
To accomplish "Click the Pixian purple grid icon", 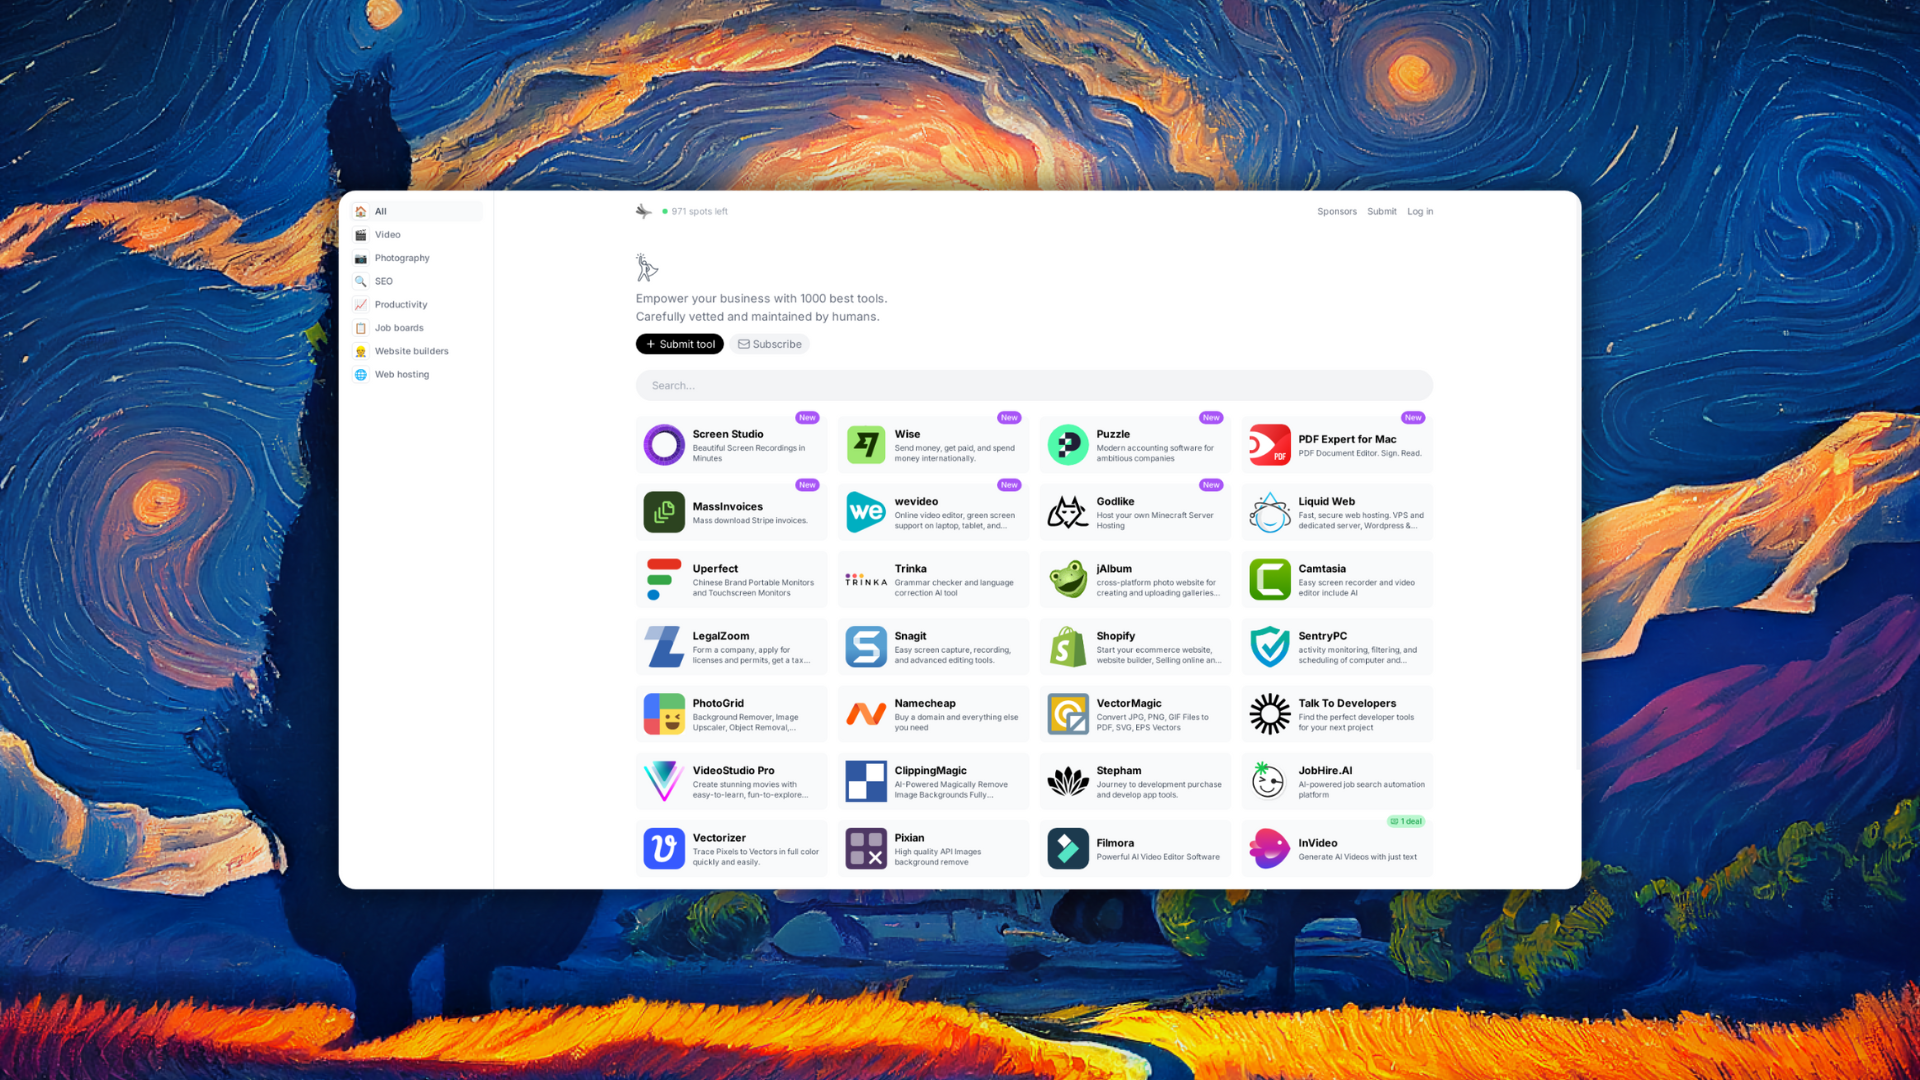I will (x=866, y=849).
